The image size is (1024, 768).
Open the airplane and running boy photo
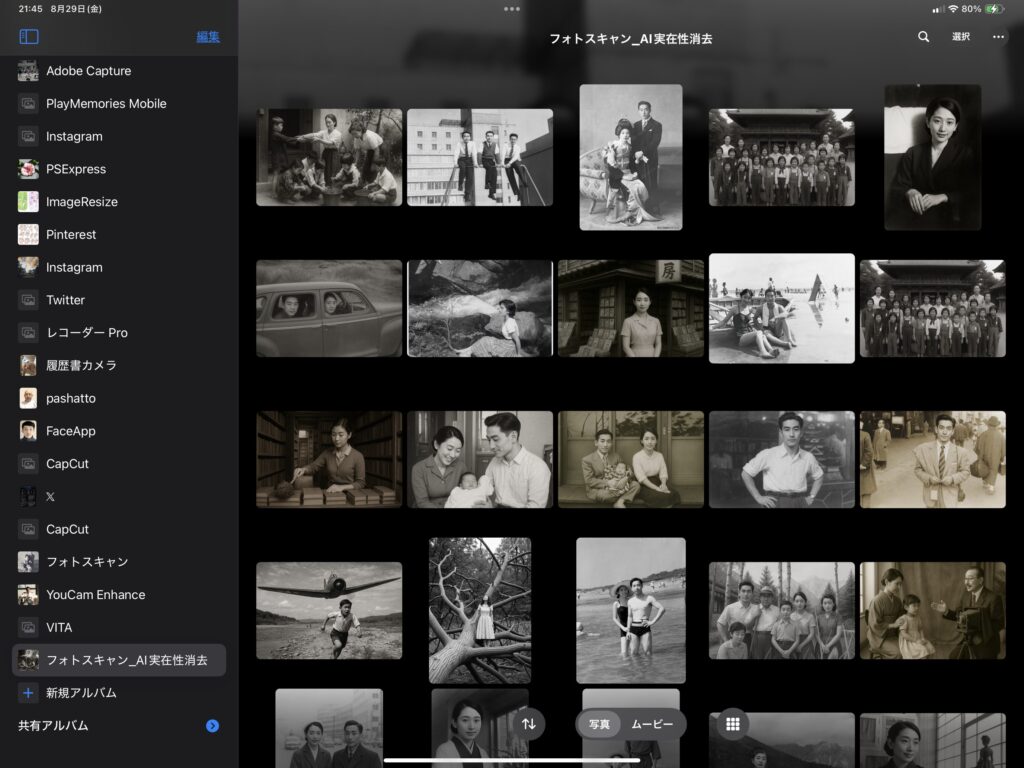pos(329,610)
